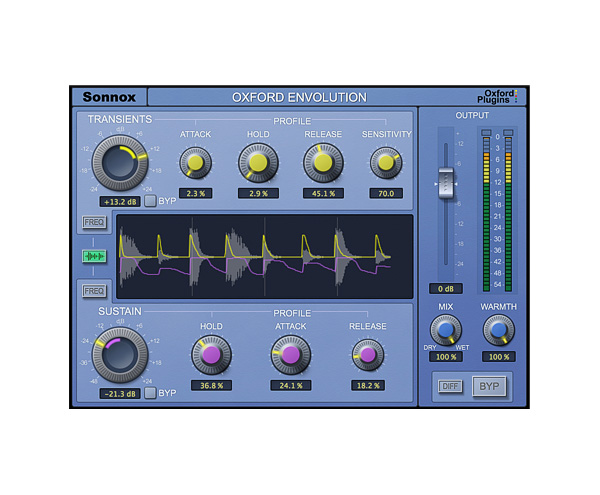Image resolution: width=600 pixels, height=495 pixels.
Task: Click the Output fader handle
Action: tap(446, 183)
